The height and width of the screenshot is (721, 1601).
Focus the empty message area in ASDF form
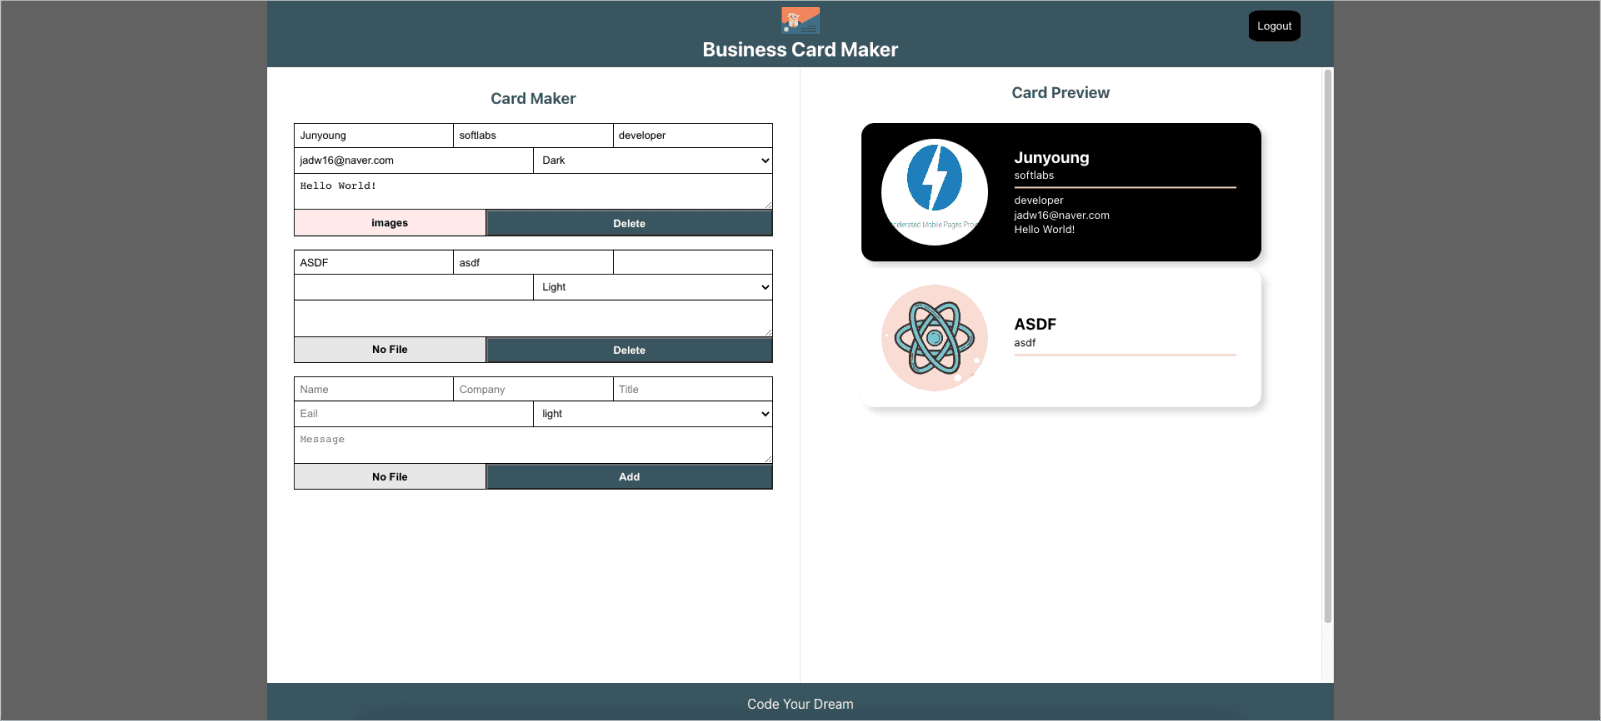[x=533, y=318]
